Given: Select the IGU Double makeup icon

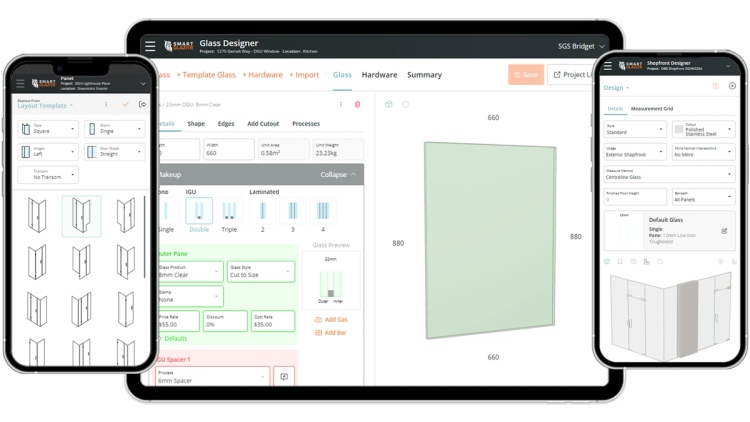Looking at the screenshot, I should [199, 211].
